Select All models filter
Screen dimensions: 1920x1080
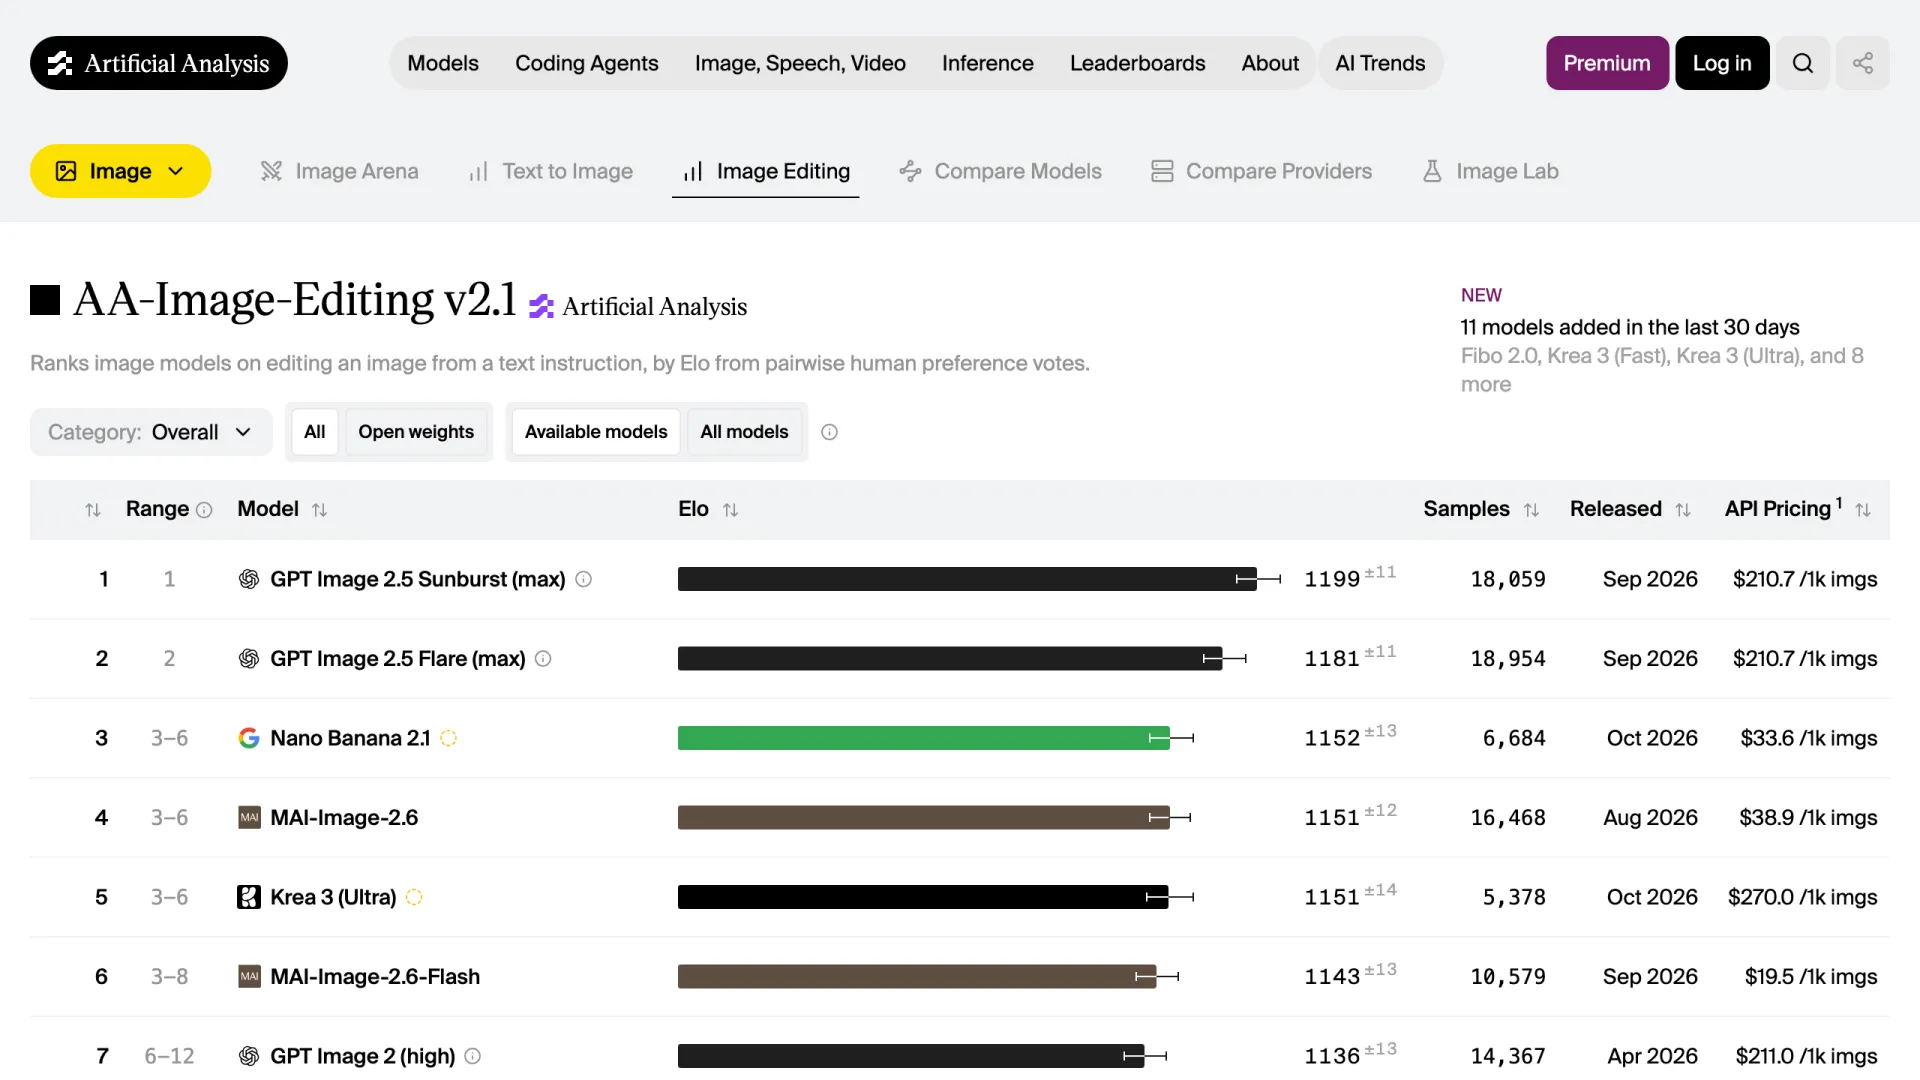744,432
